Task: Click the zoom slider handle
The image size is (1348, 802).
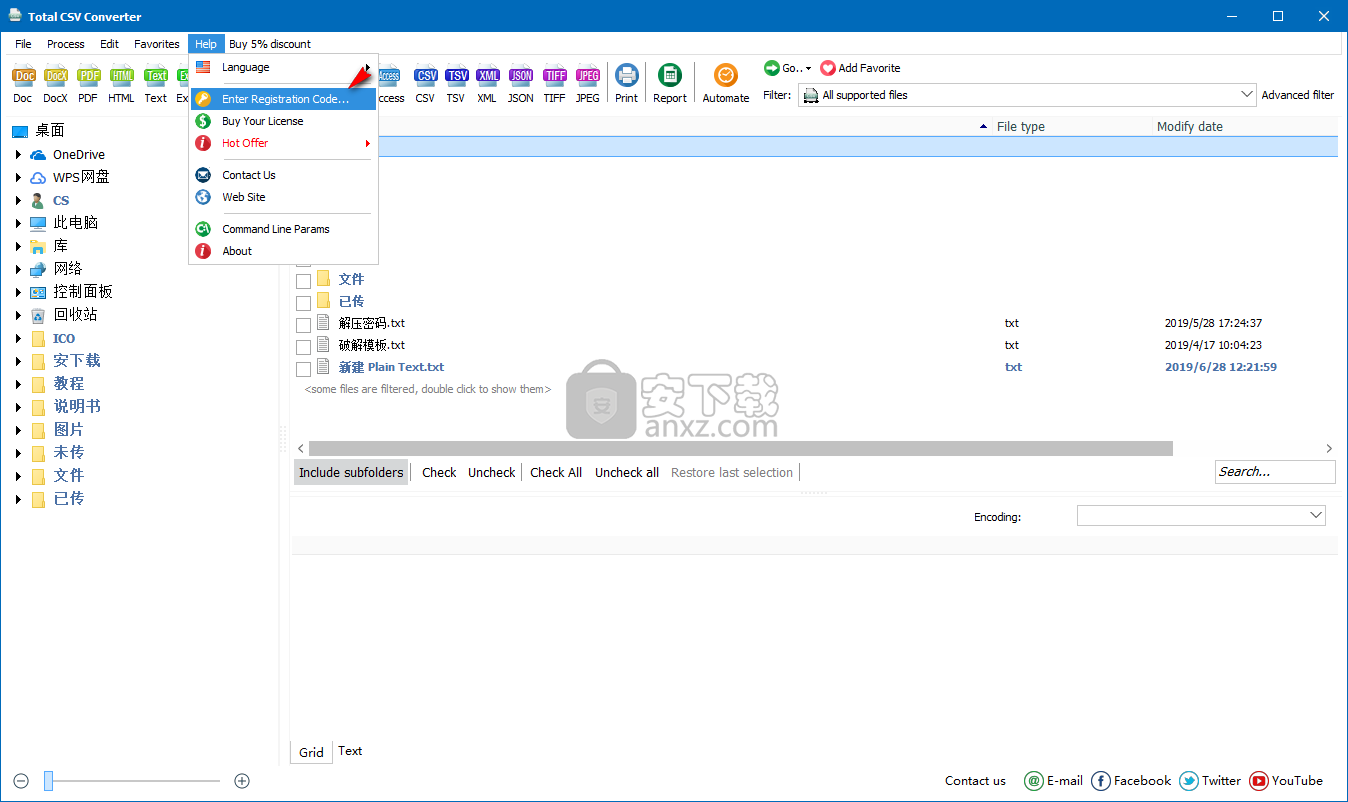Action: coord(48,781)
